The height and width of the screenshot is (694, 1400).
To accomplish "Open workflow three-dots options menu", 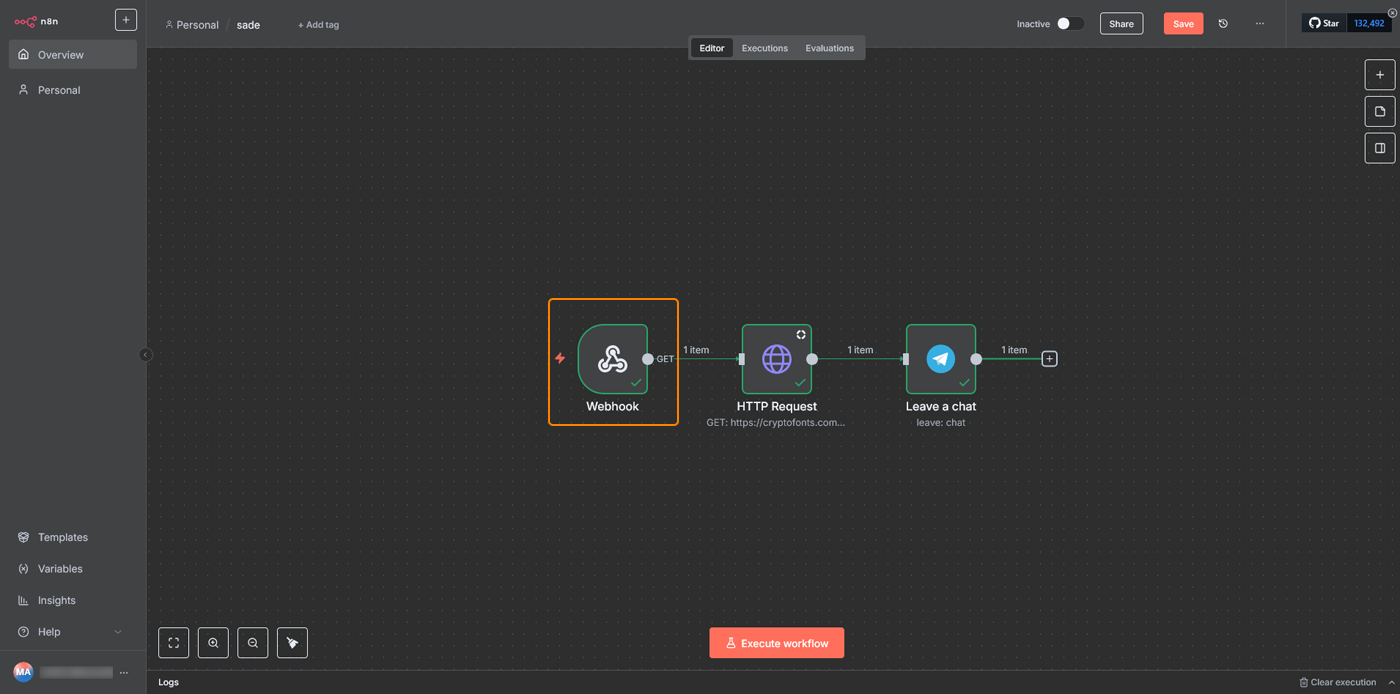I will pyautogui.click(x=1259, y=24).
